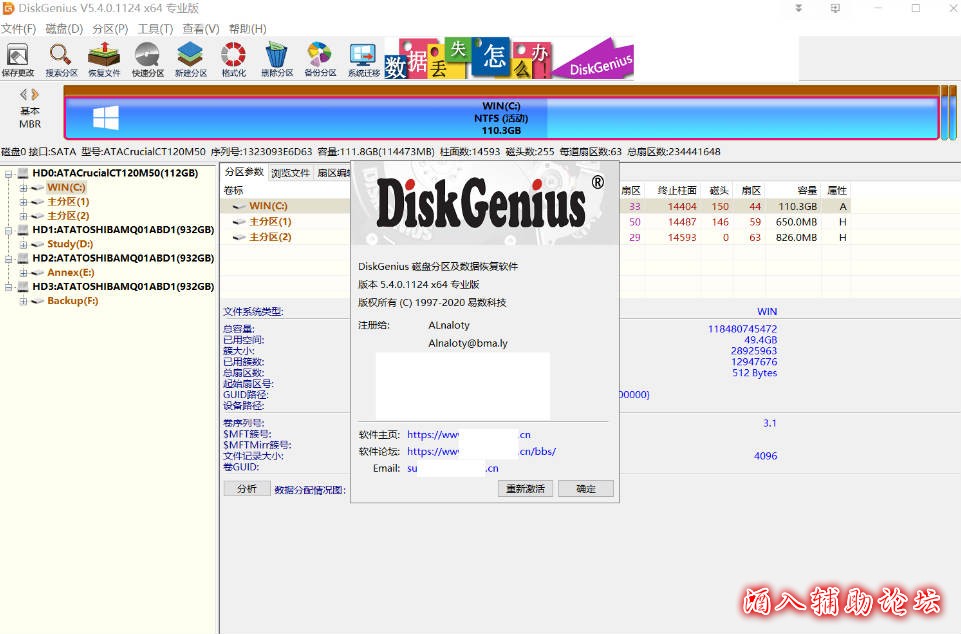Click the 搜索分区 (Search Partitions) magnifier icon

pyautogui.click(x=61, y=59)
